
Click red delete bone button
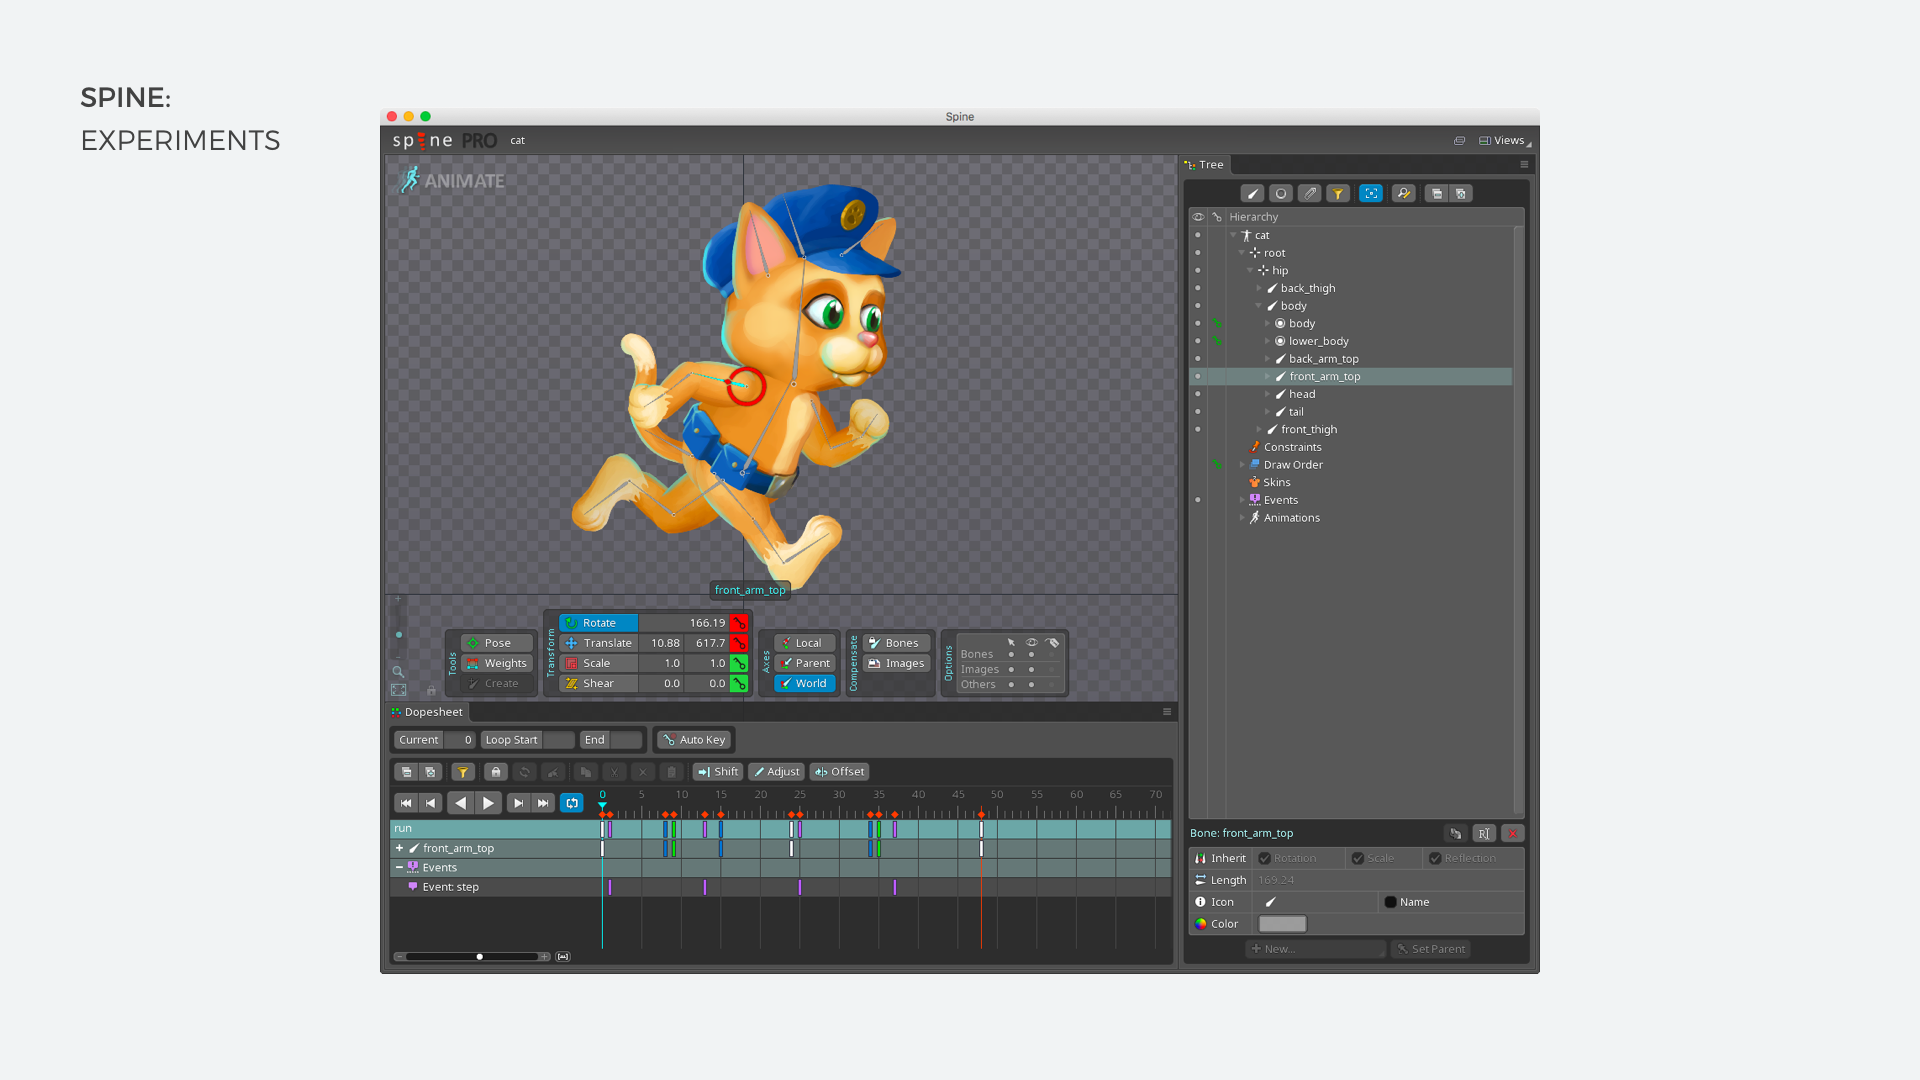1513,834
